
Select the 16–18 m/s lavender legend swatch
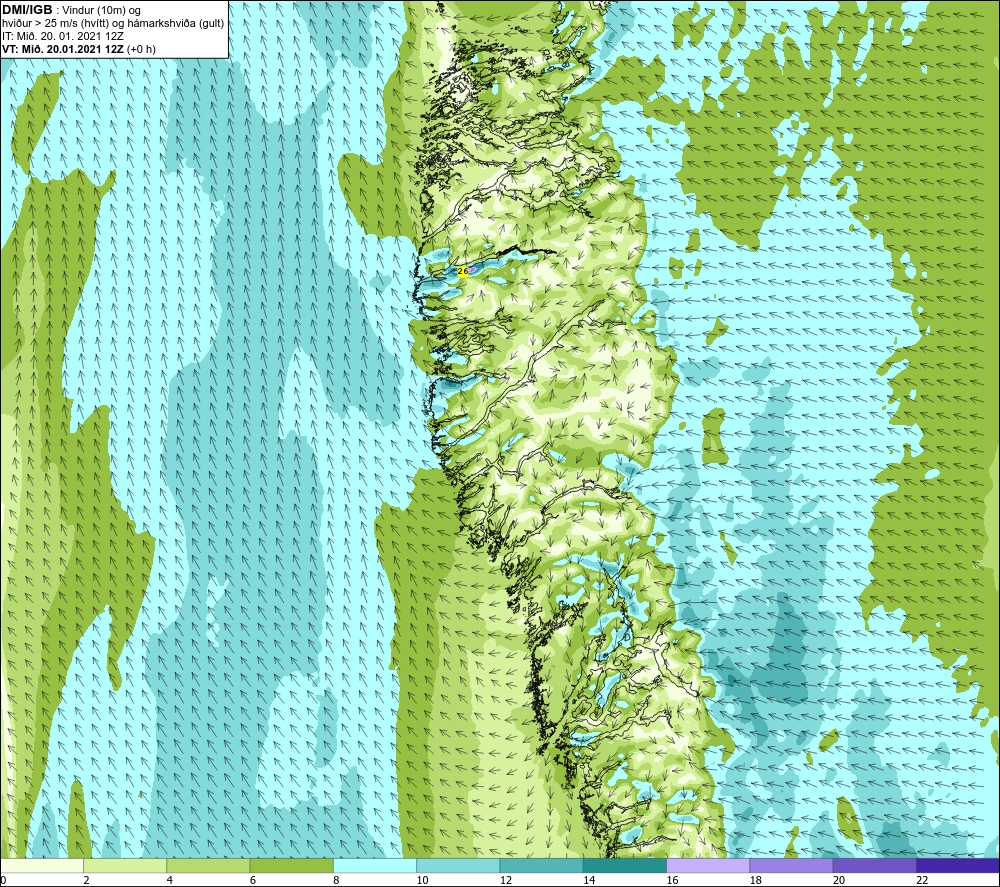(708, 865)
